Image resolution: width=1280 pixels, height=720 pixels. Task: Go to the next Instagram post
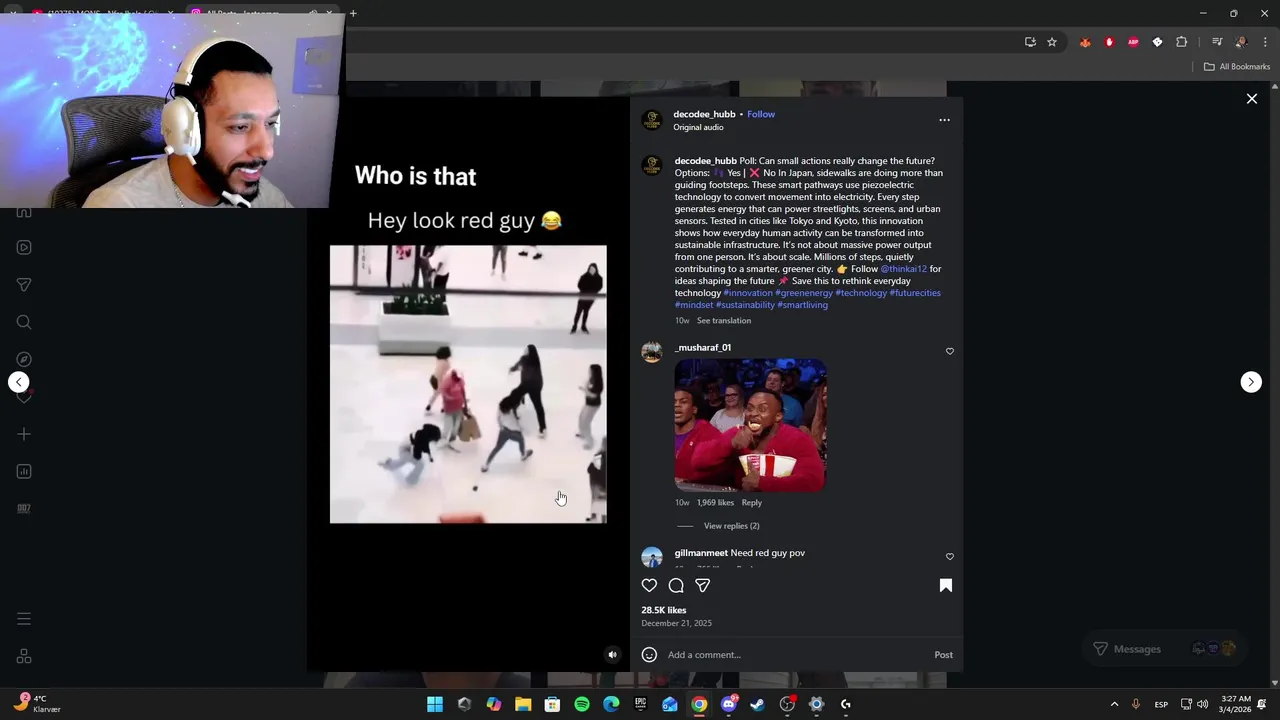(x=1251, y=382)
